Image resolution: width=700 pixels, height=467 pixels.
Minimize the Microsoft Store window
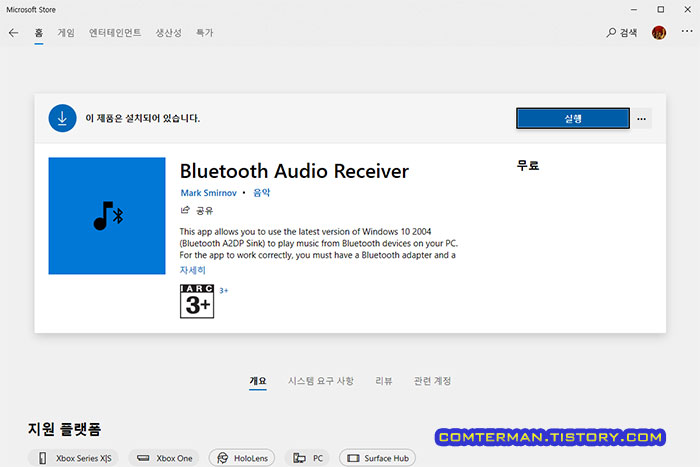click(633, 9)
